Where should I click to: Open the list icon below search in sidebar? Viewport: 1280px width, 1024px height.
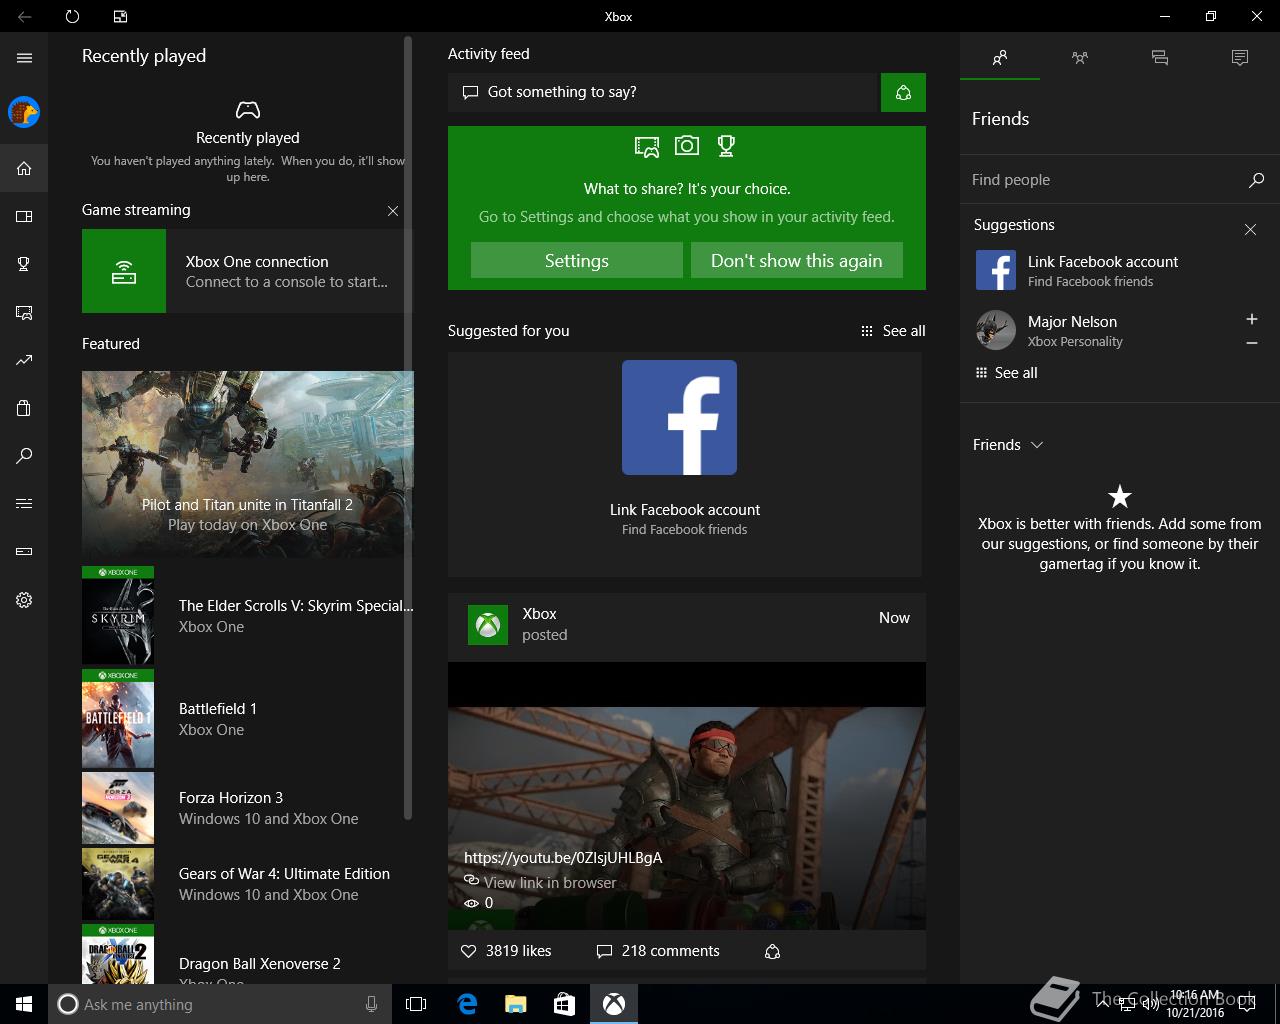click(x=24, y=503)
